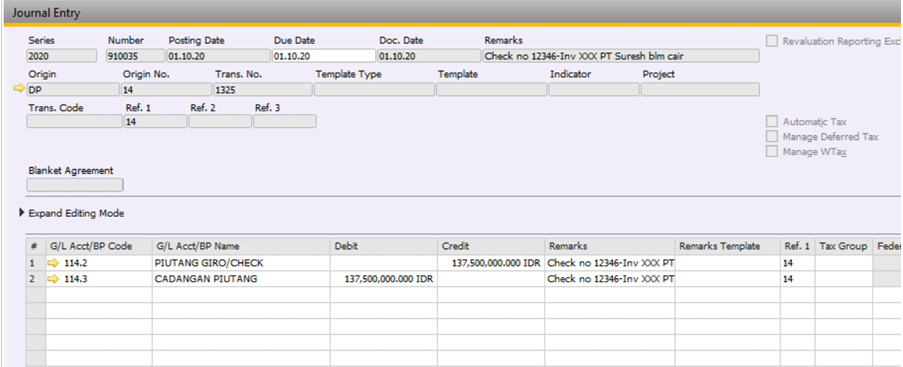Click the Template Type field
The height and width of the screenshot is (367, 903).
coord(374,89)
